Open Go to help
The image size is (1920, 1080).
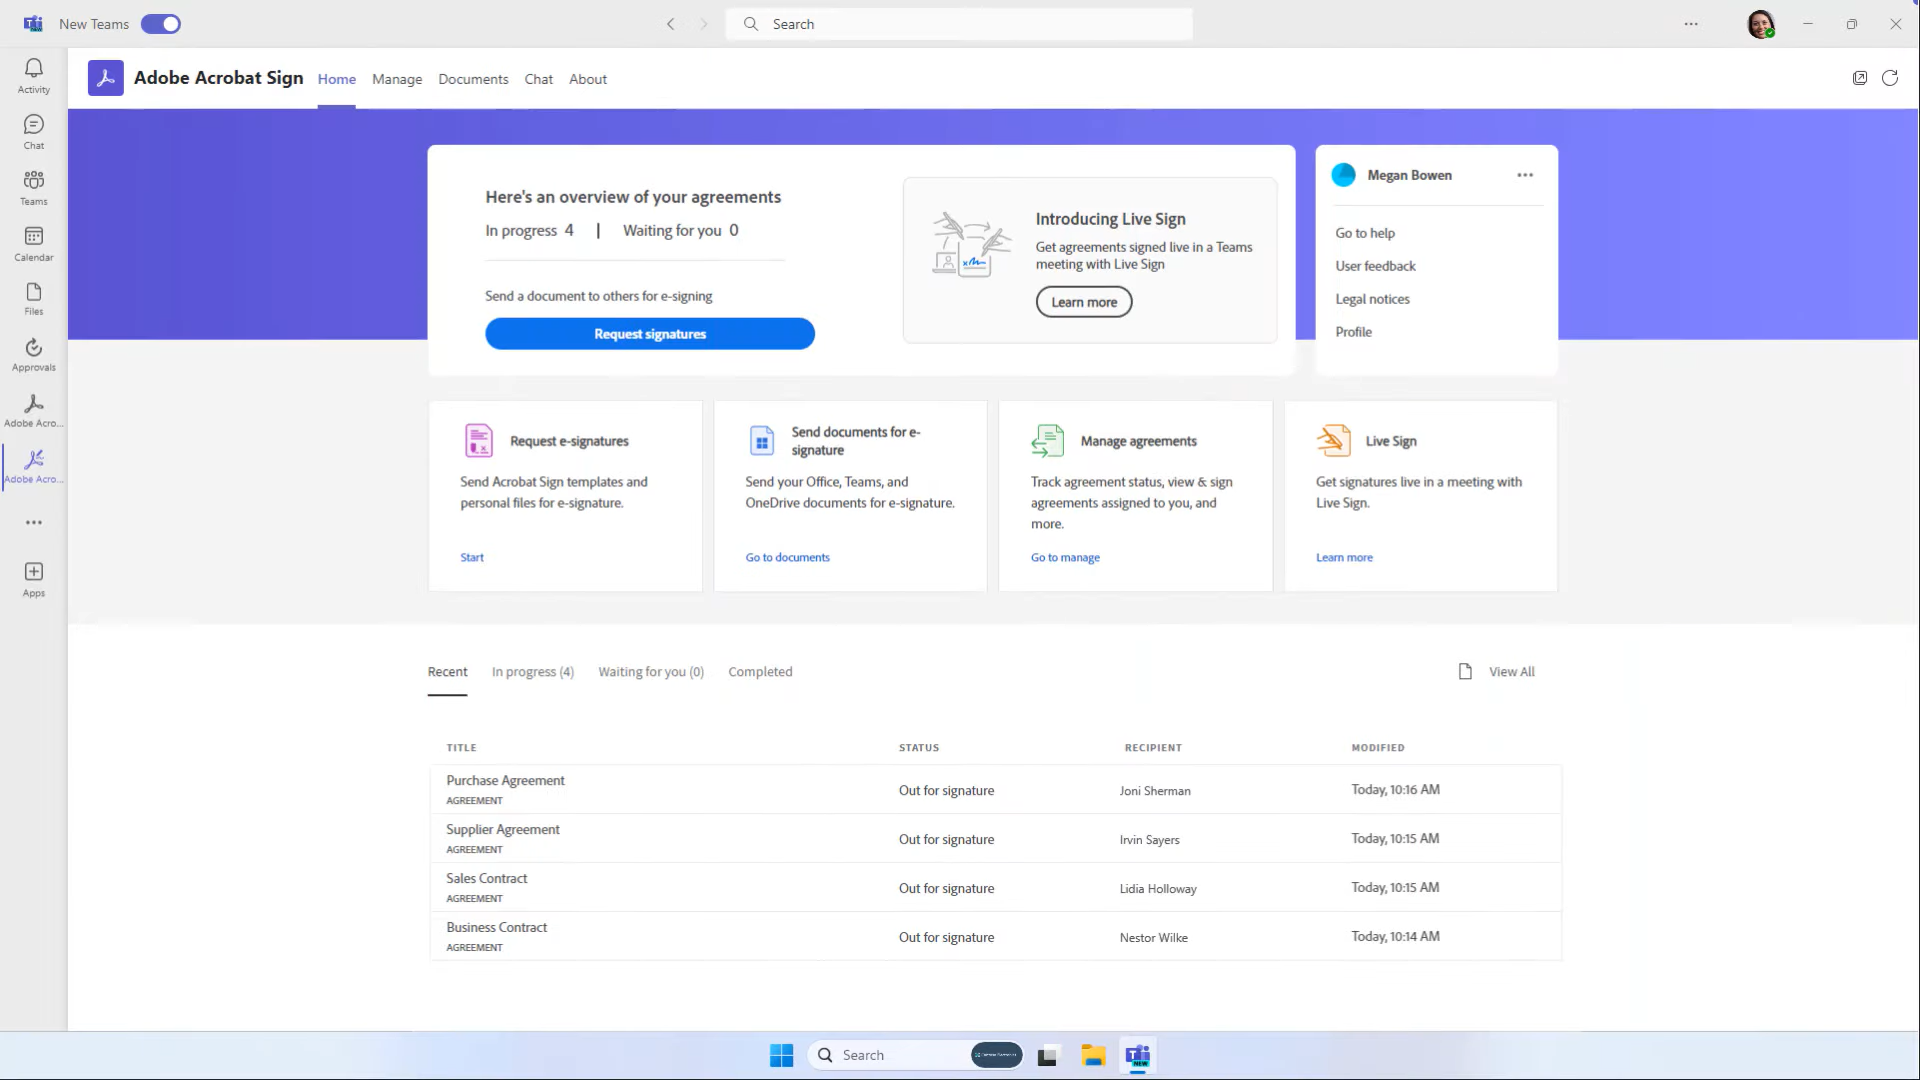[x=1365, y=233]
